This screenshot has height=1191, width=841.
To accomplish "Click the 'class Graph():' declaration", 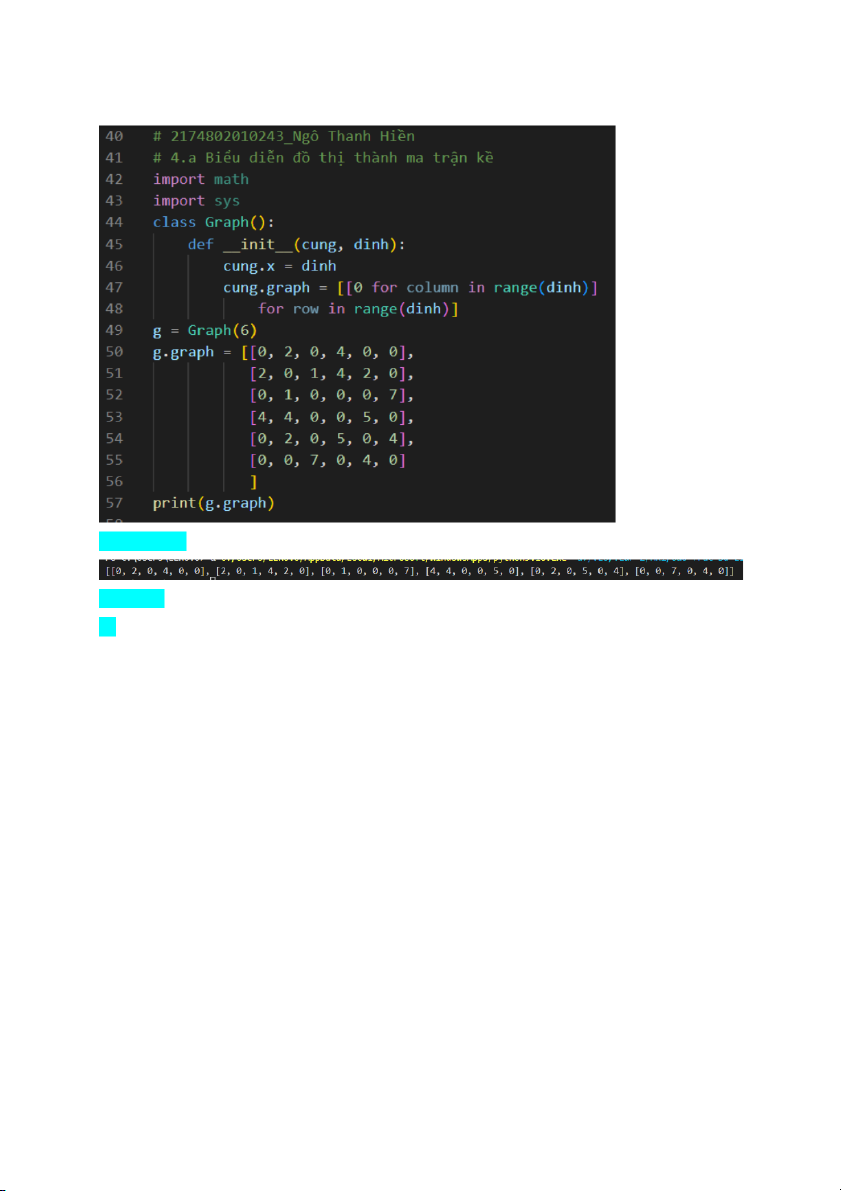I will click(x=213, y=223).
